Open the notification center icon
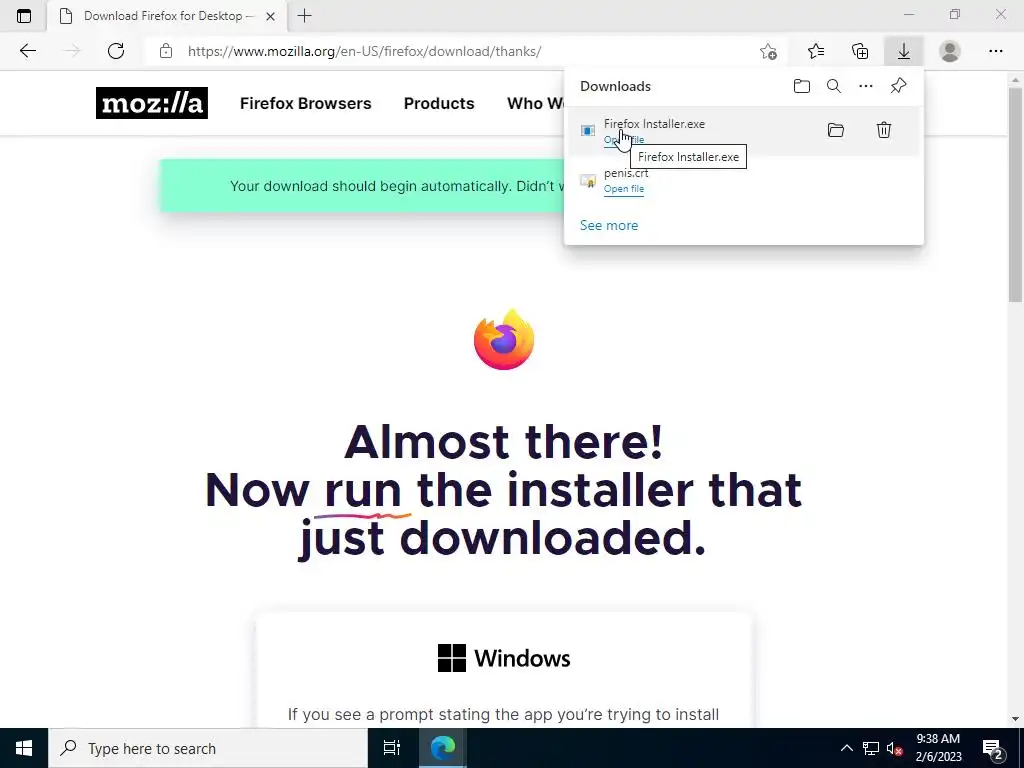Viewport: 1024px width, 768px height. (x=993, y=749)
